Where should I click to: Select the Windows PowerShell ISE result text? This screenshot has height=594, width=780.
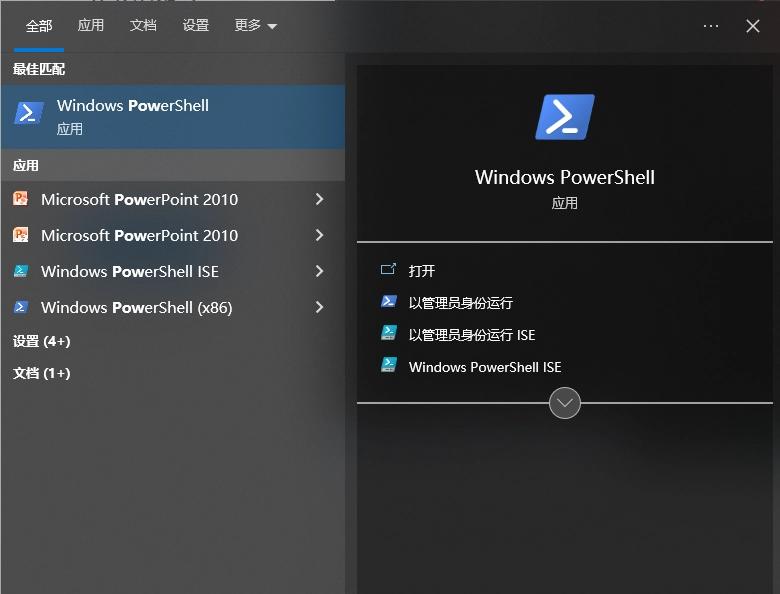130,272
